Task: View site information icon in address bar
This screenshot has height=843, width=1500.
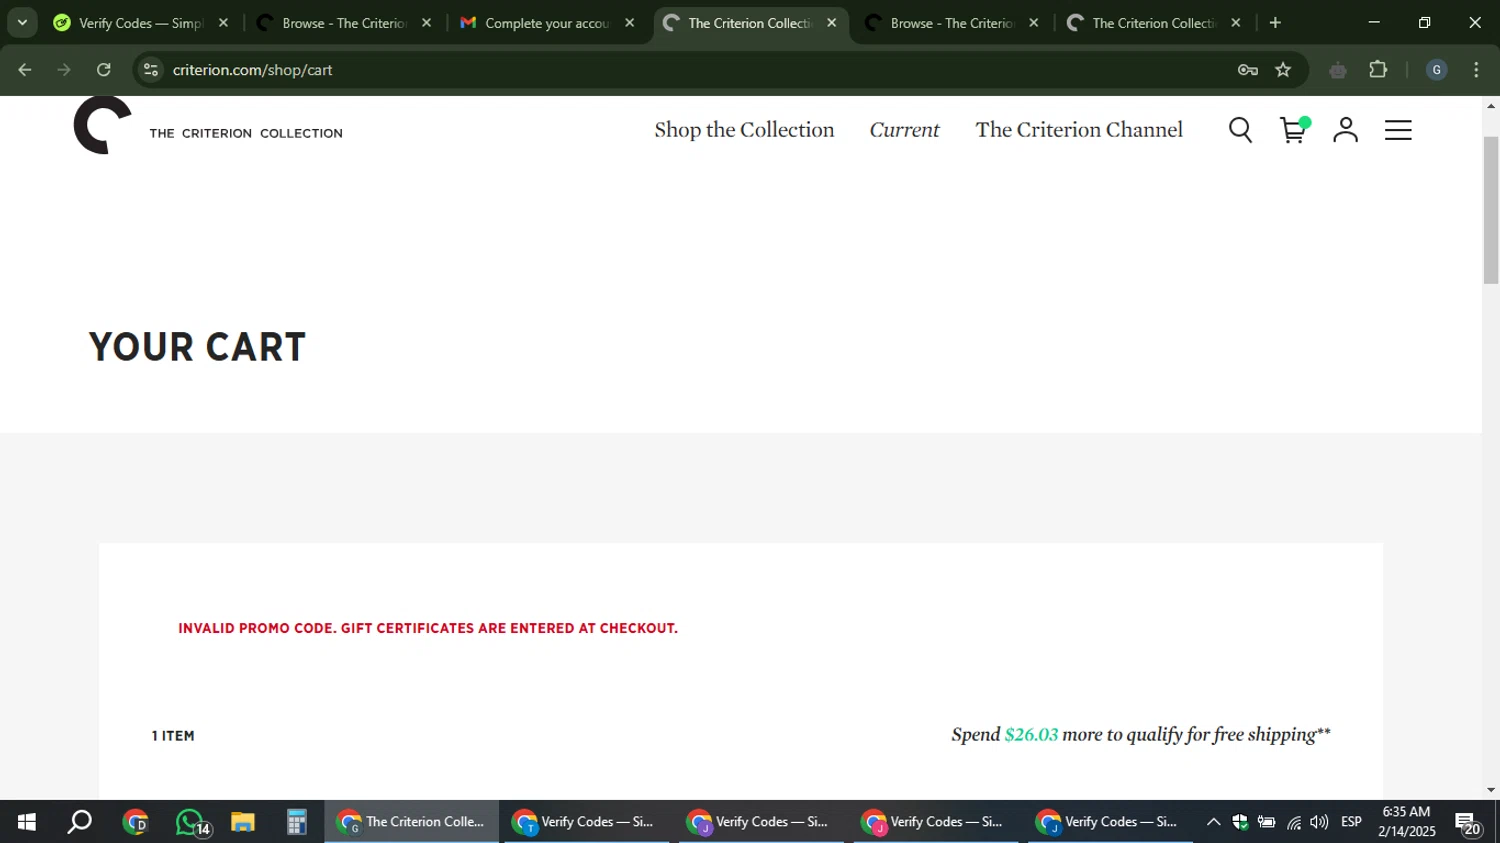Action: point(151,70)
